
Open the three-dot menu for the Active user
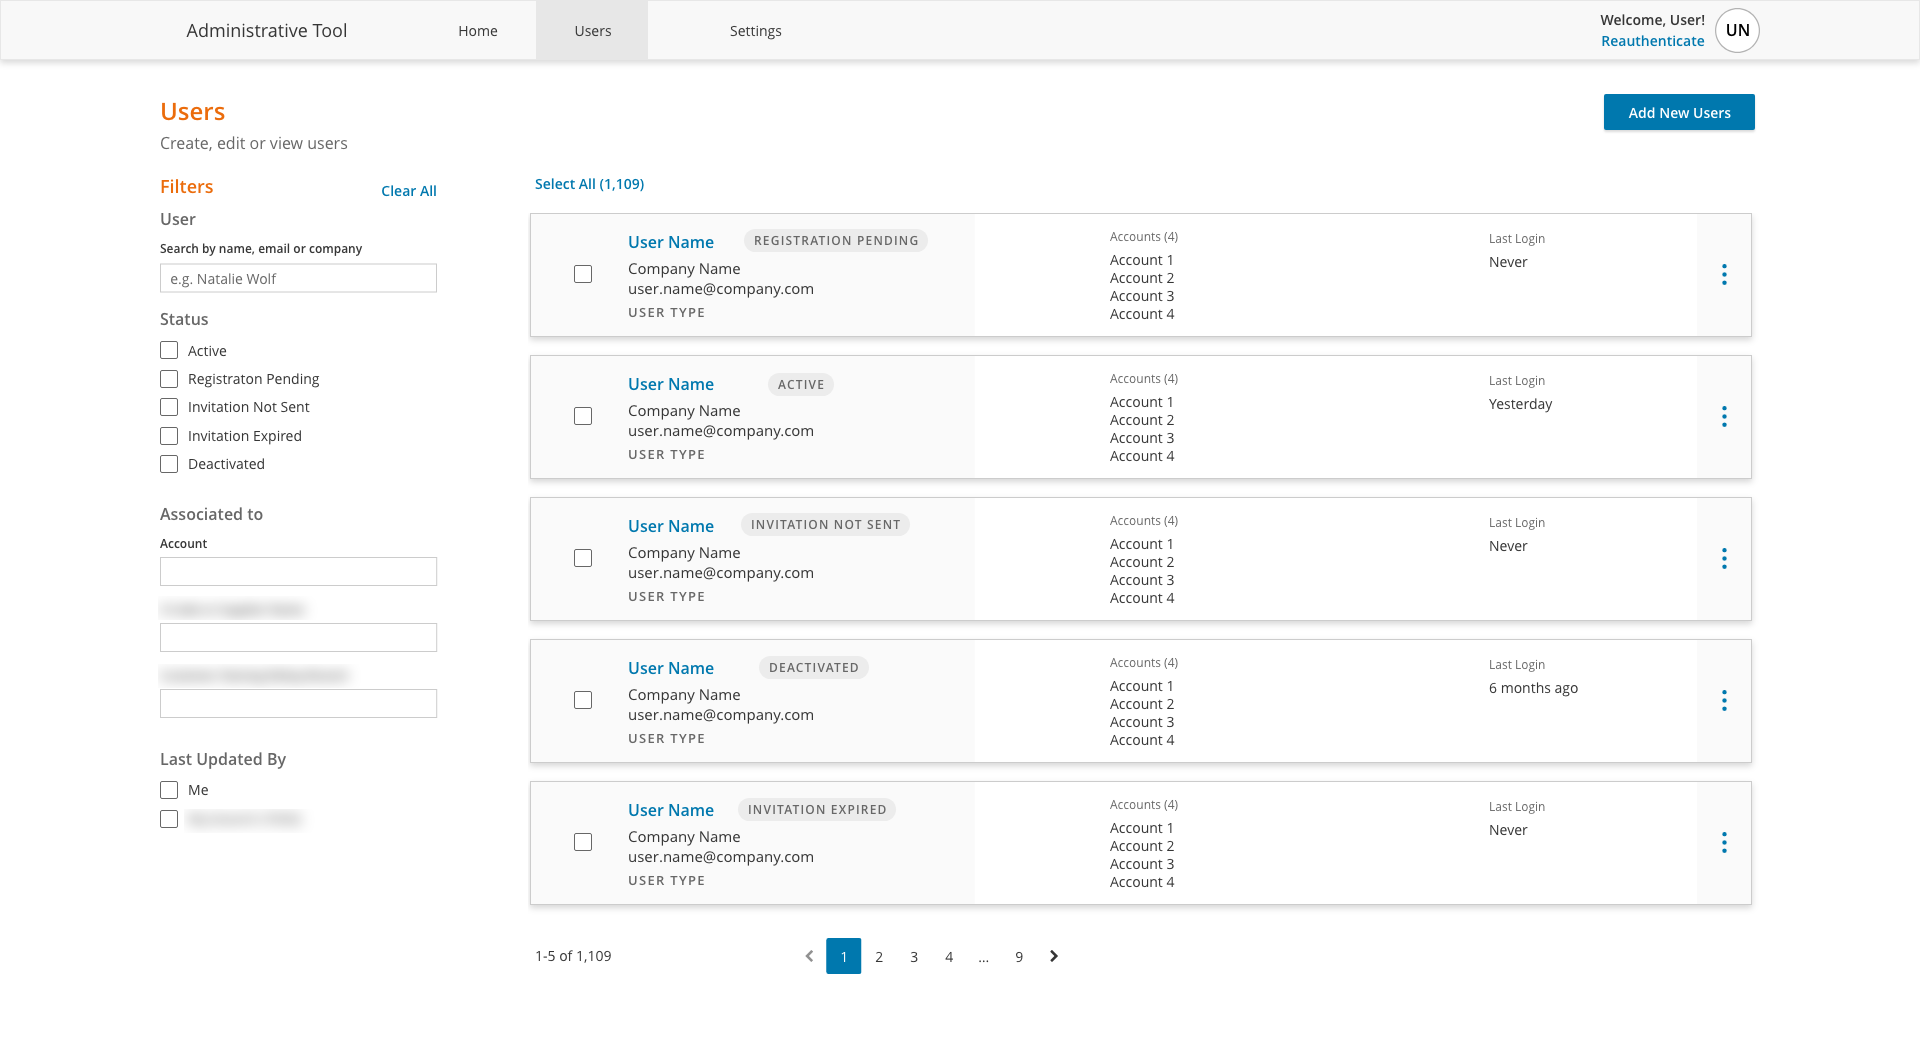pos(1724,417)
